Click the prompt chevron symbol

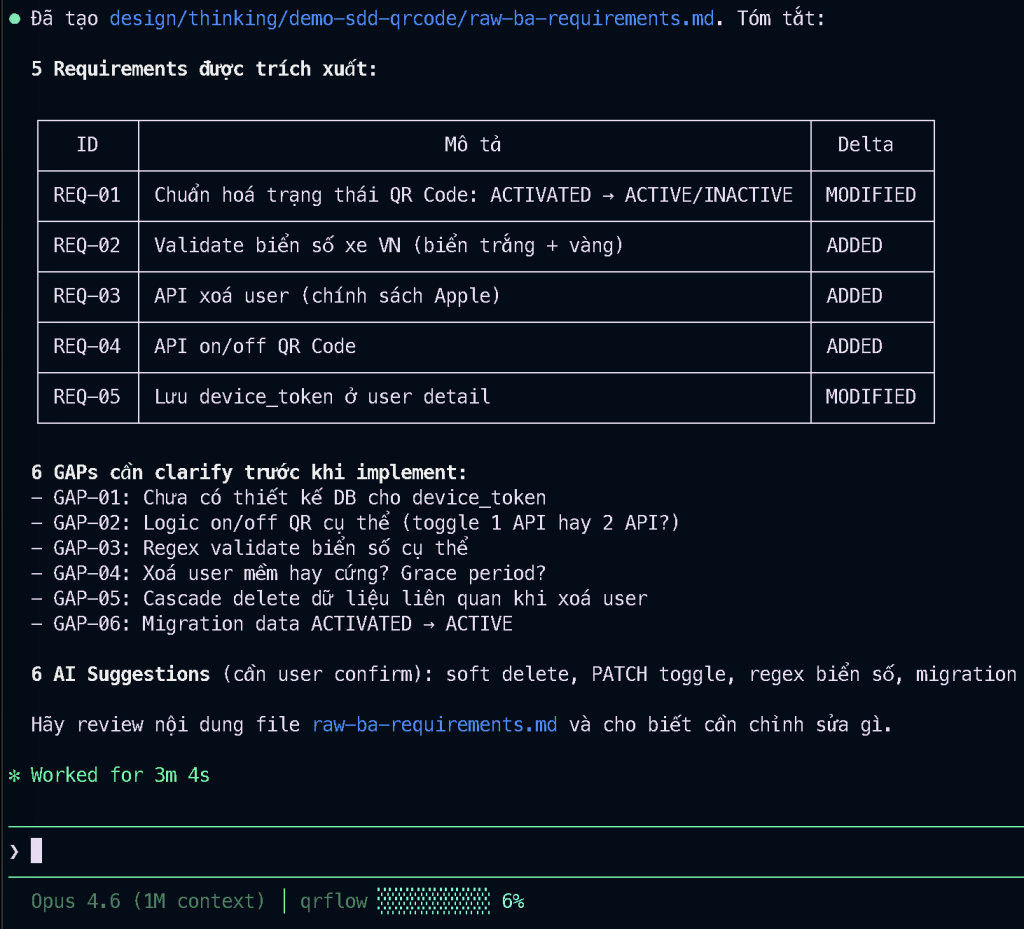point(14,851)
